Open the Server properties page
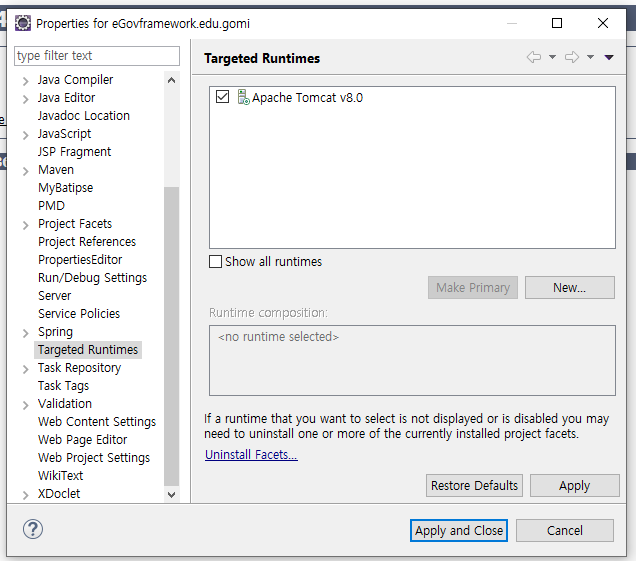 [54, 296]
